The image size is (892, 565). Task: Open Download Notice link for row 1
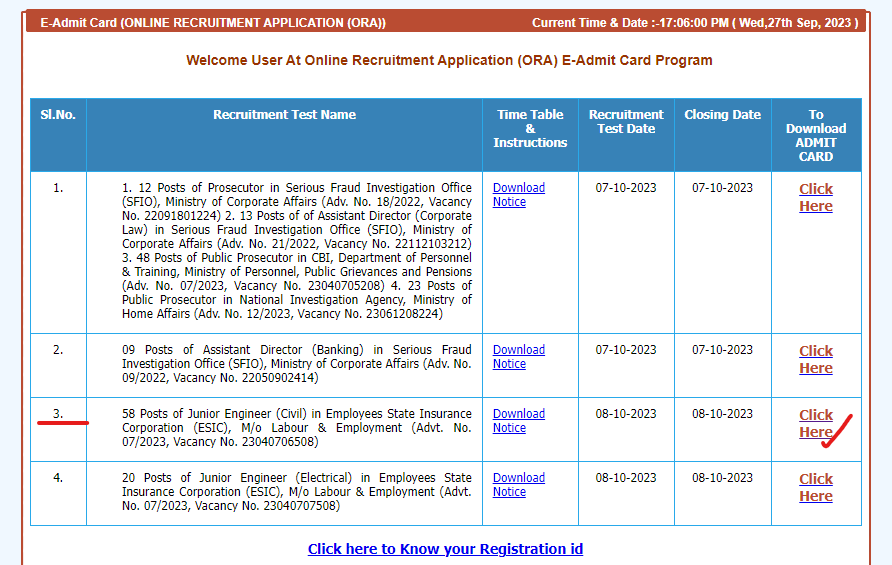(518, 195)
